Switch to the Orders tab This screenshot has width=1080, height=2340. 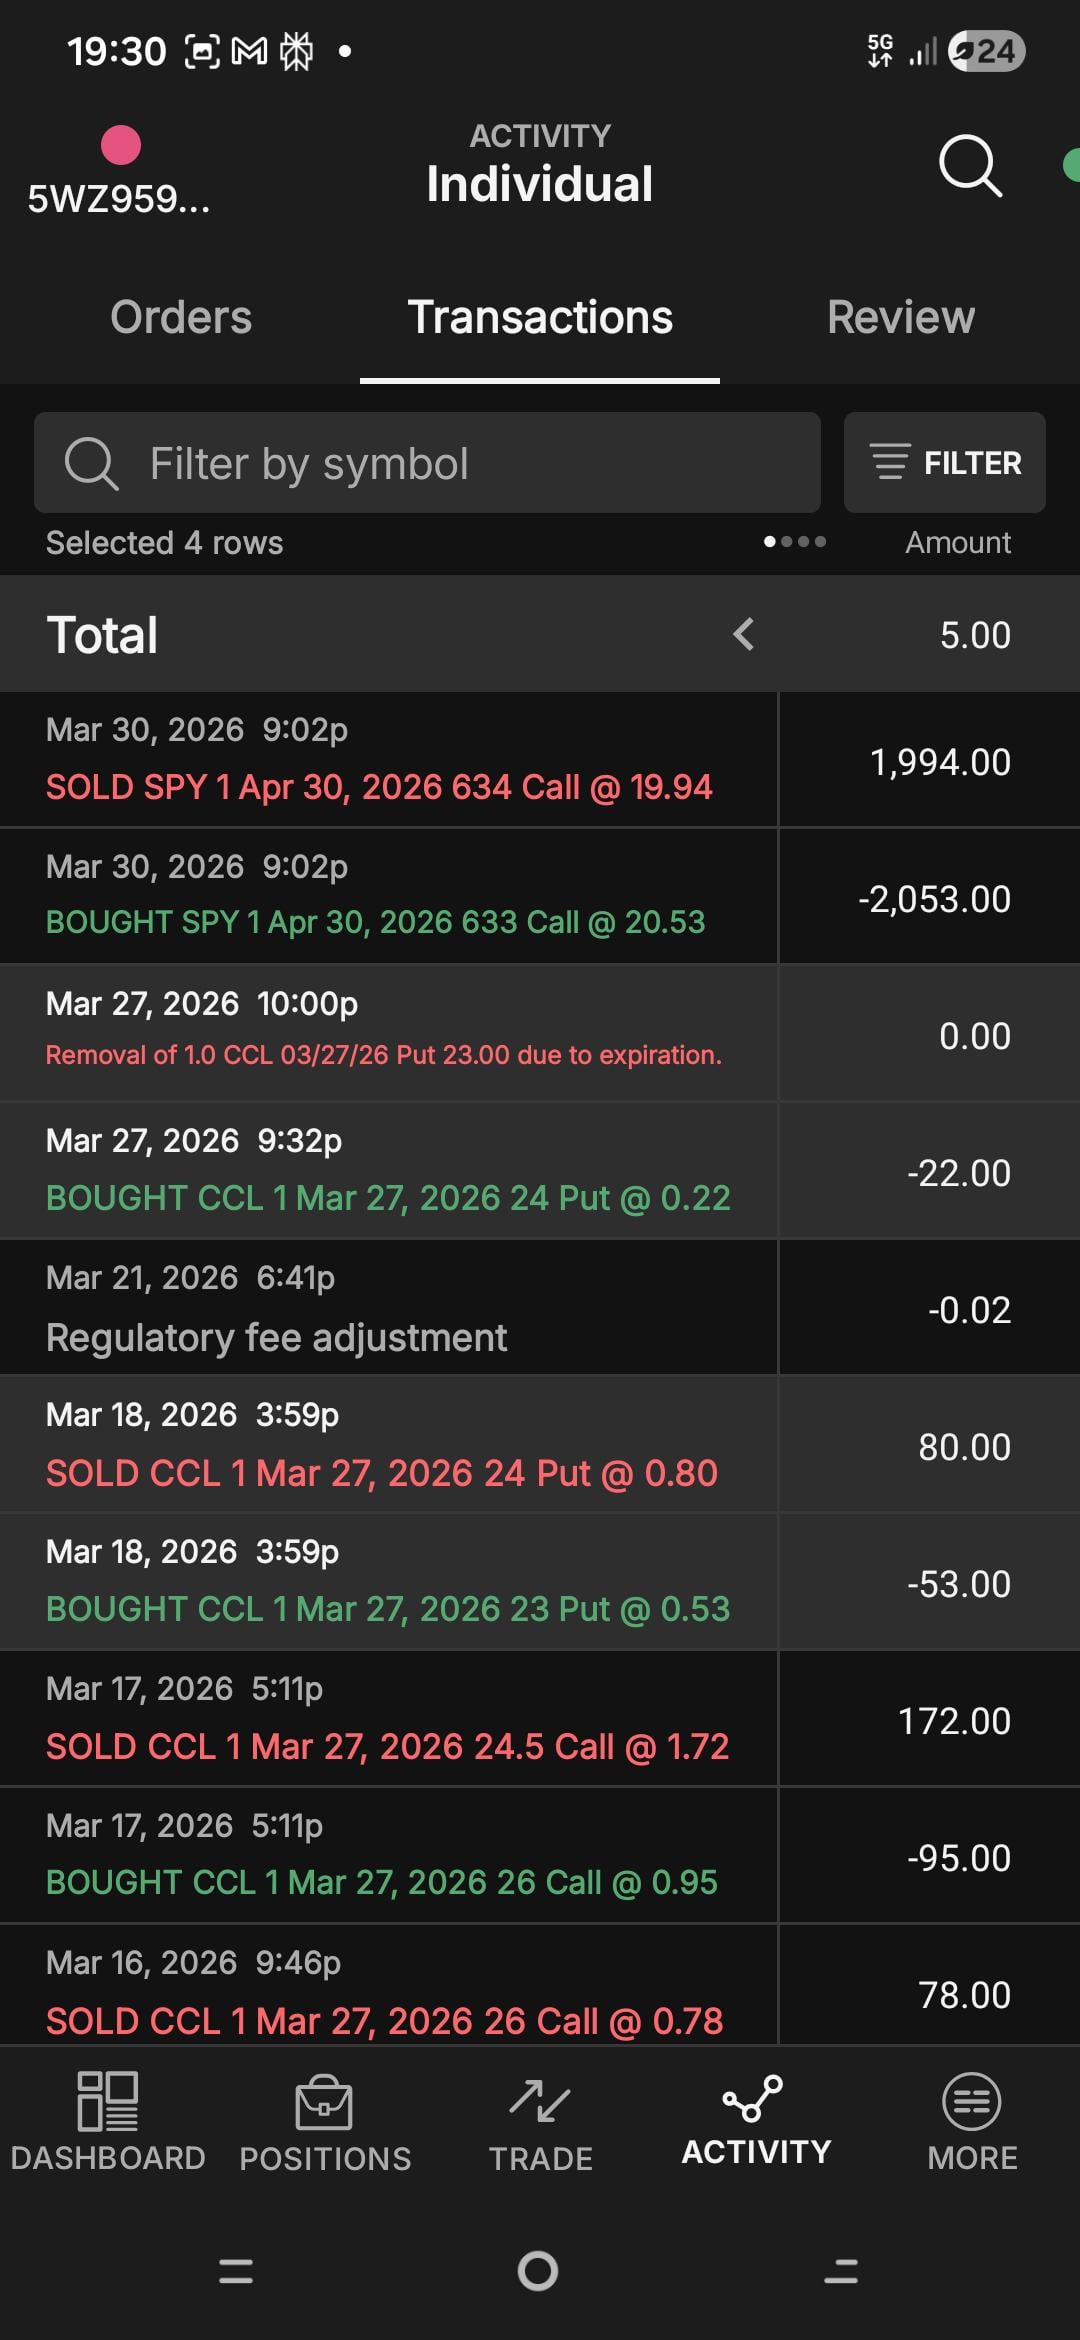(181, 317)
